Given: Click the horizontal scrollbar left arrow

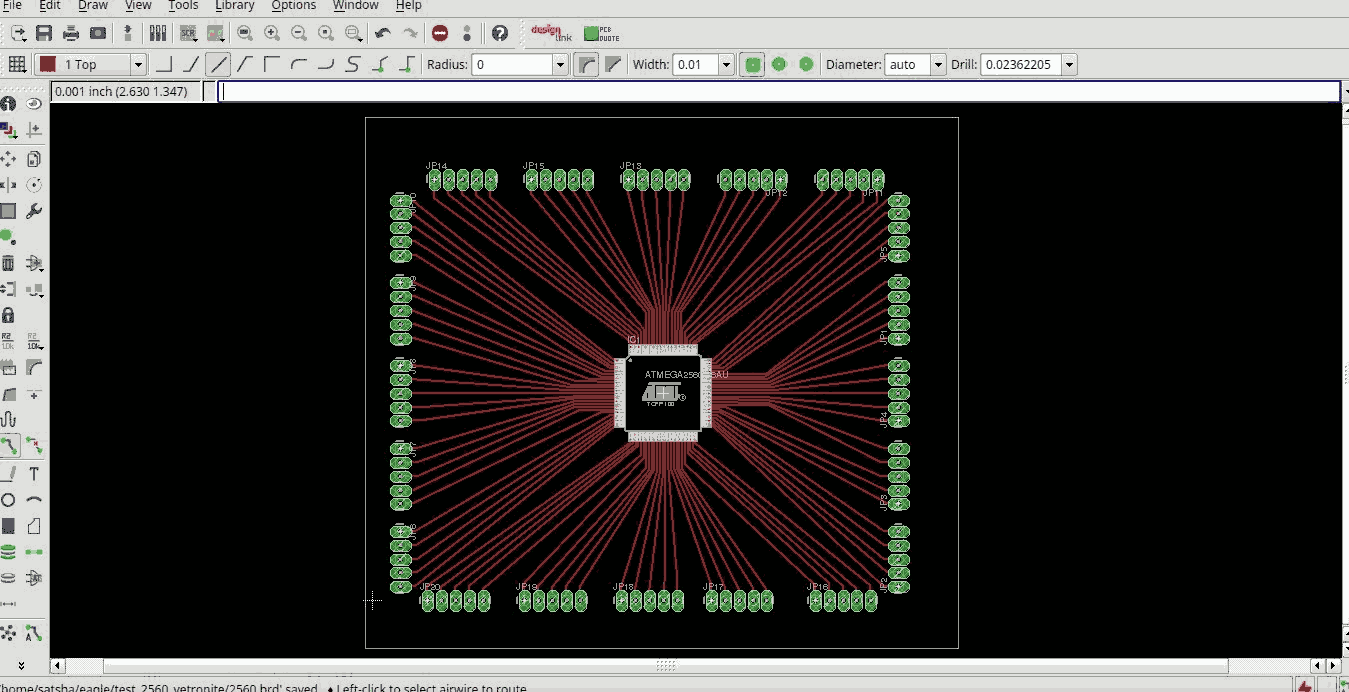Looking at the screenshot, I should (57, 665).
